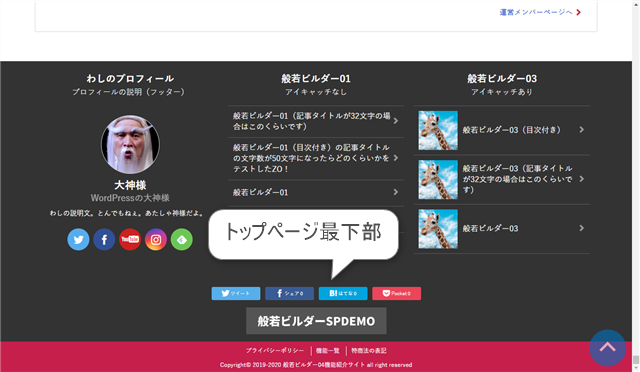
Task: Open the green Feedly icon
Action: coord(182,239)
